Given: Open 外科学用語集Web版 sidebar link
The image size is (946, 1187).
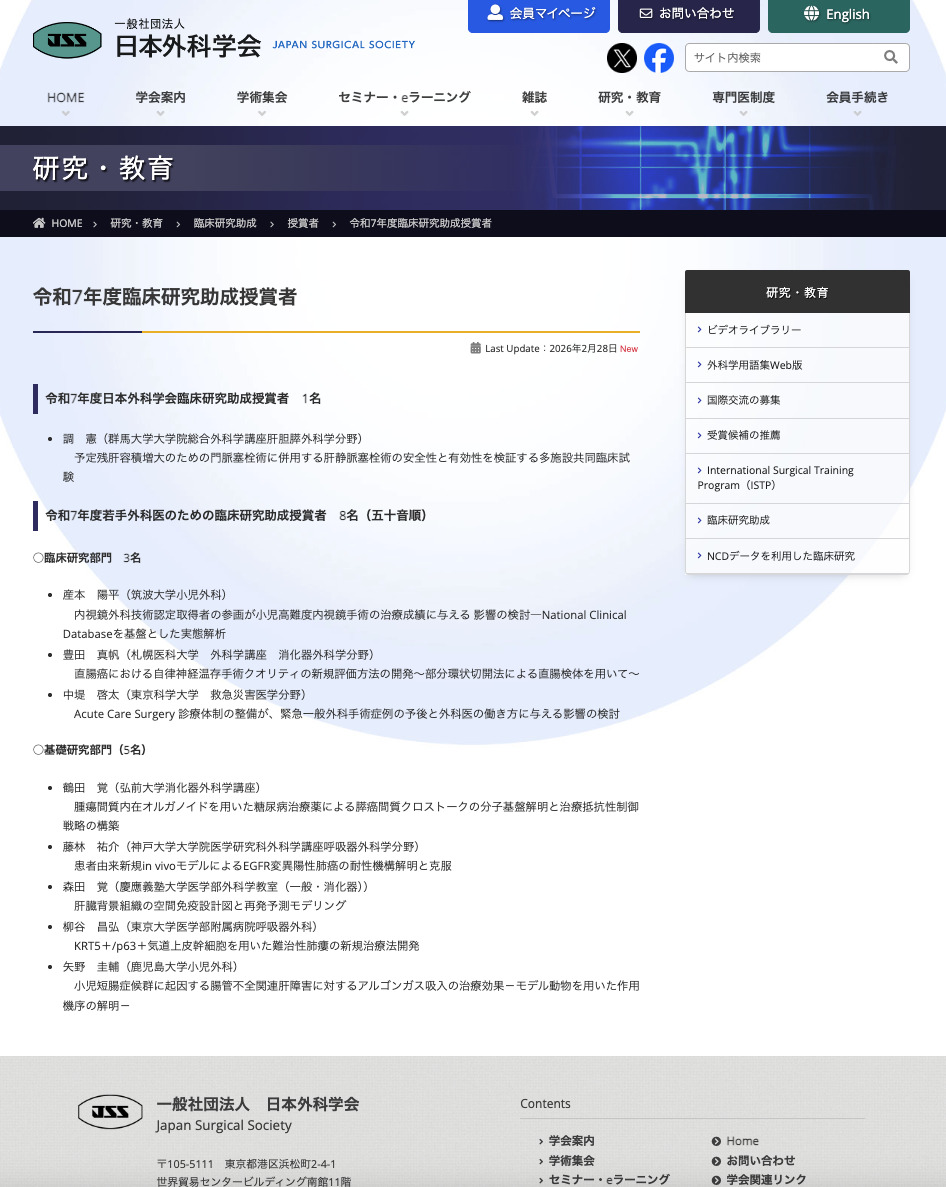Looking at the screenshot, I should click(754, 365).
